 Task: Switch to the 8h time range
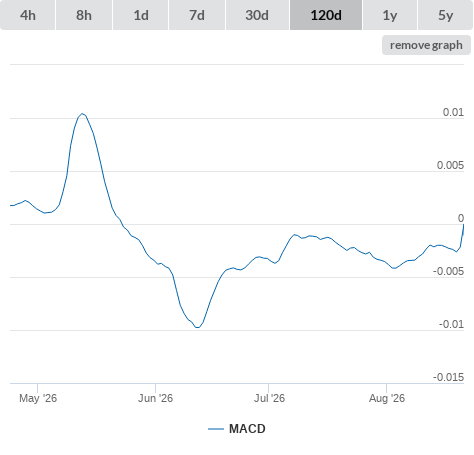click(84, 15)
